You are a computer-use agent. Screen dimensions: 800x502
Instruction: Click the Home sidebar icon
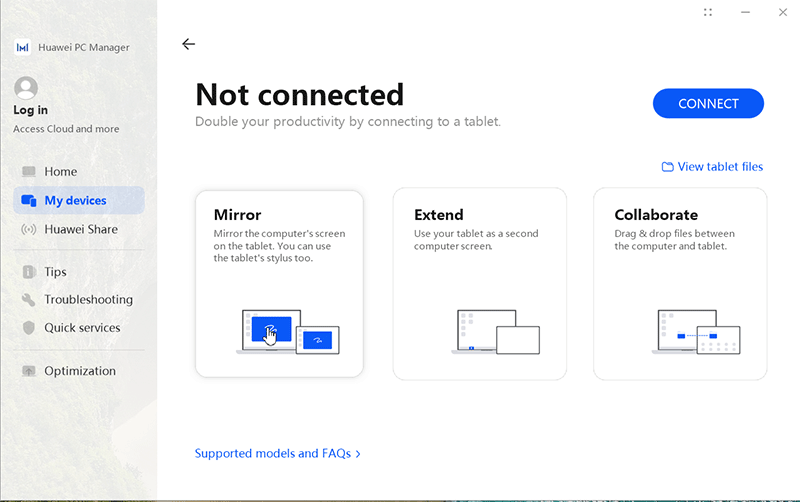pos(28,172)
